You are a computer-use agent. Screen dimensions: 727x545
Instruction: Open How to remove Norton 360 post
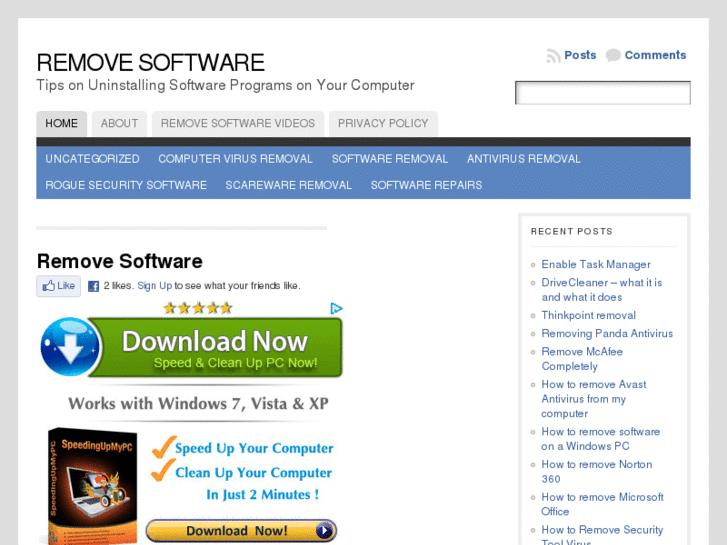(597, 472)
